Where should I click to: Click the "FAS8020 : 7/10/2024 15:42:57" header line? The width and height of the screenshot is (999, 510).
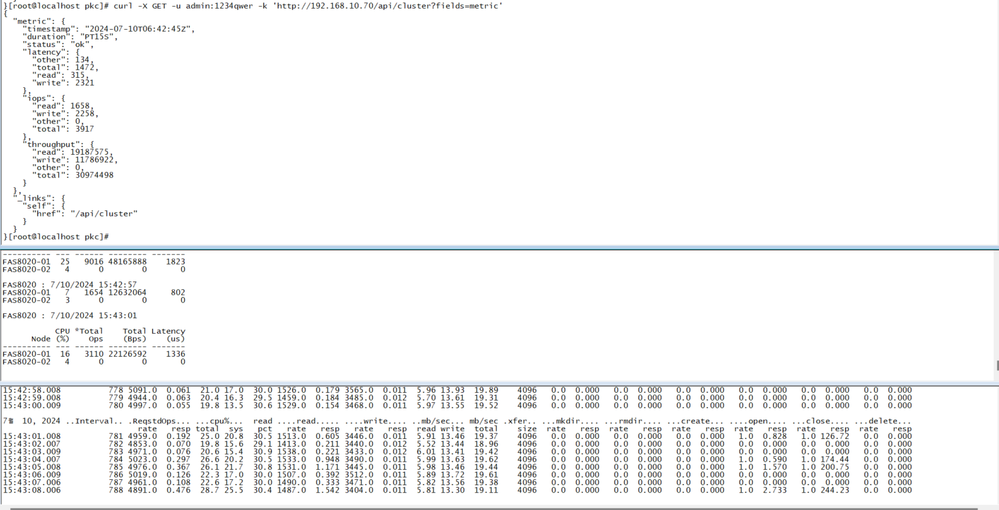(x=69, y=285)
